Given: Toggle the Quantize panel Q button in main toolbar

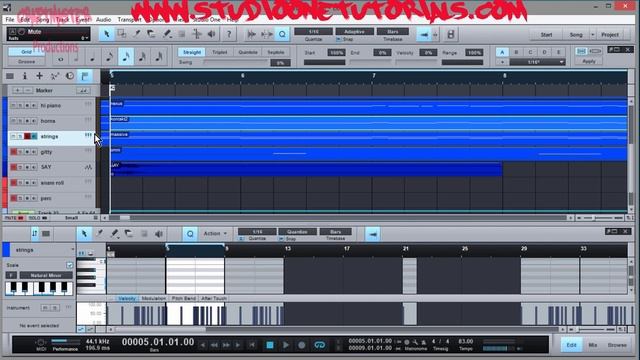Looking at the screenshot, I should (x=282, y=34).
